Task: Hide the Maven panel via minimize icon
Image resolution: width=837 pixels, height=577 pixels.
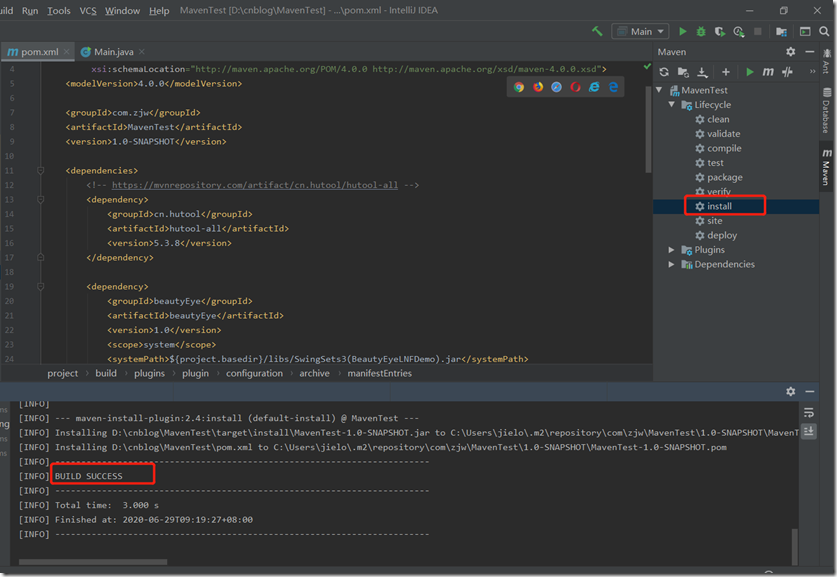Action: [810, 52]
